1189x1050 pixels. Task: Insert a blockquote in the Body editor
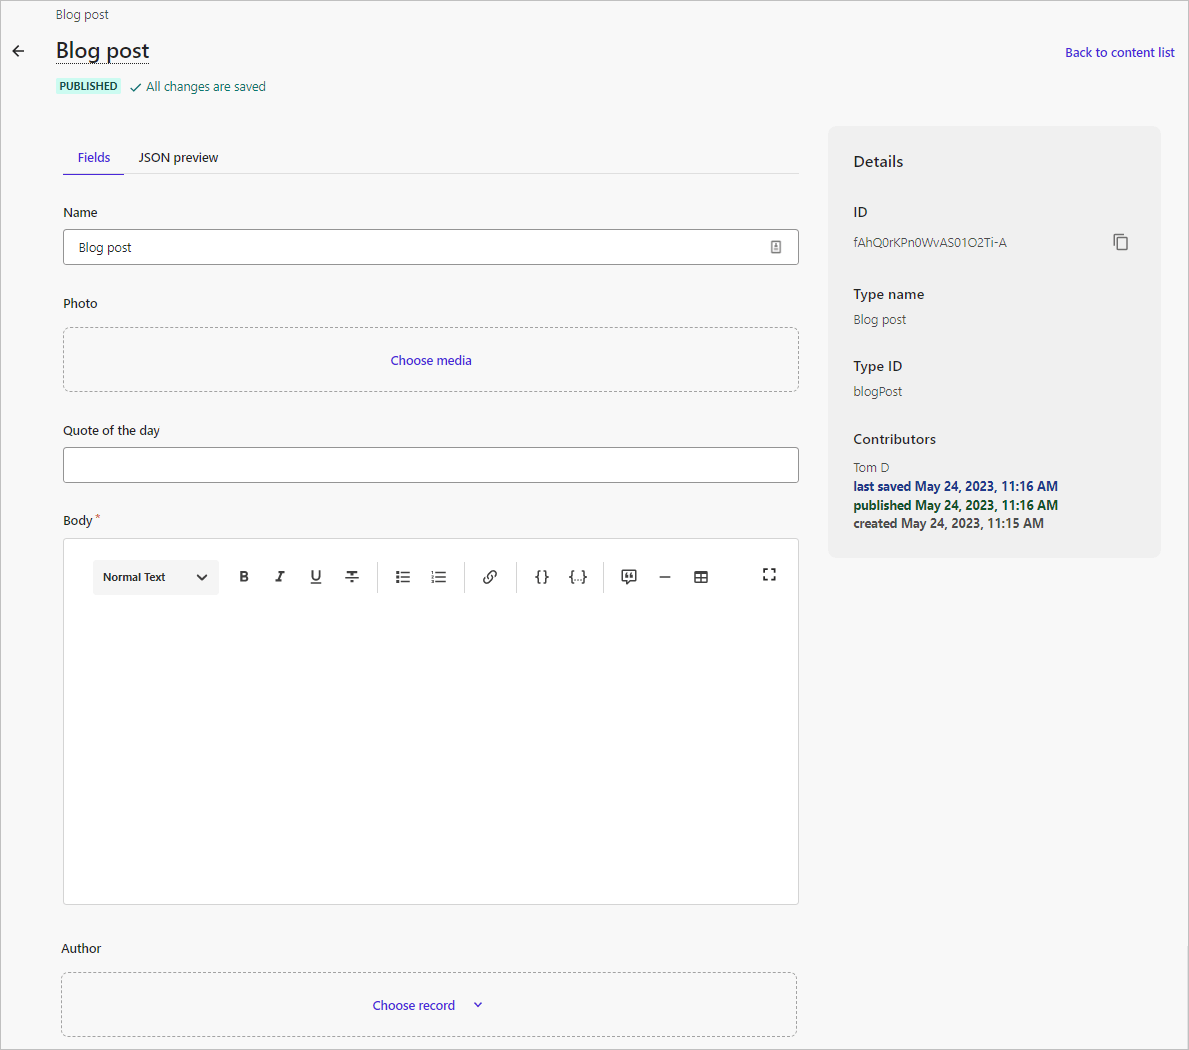[x=628, y=576]
